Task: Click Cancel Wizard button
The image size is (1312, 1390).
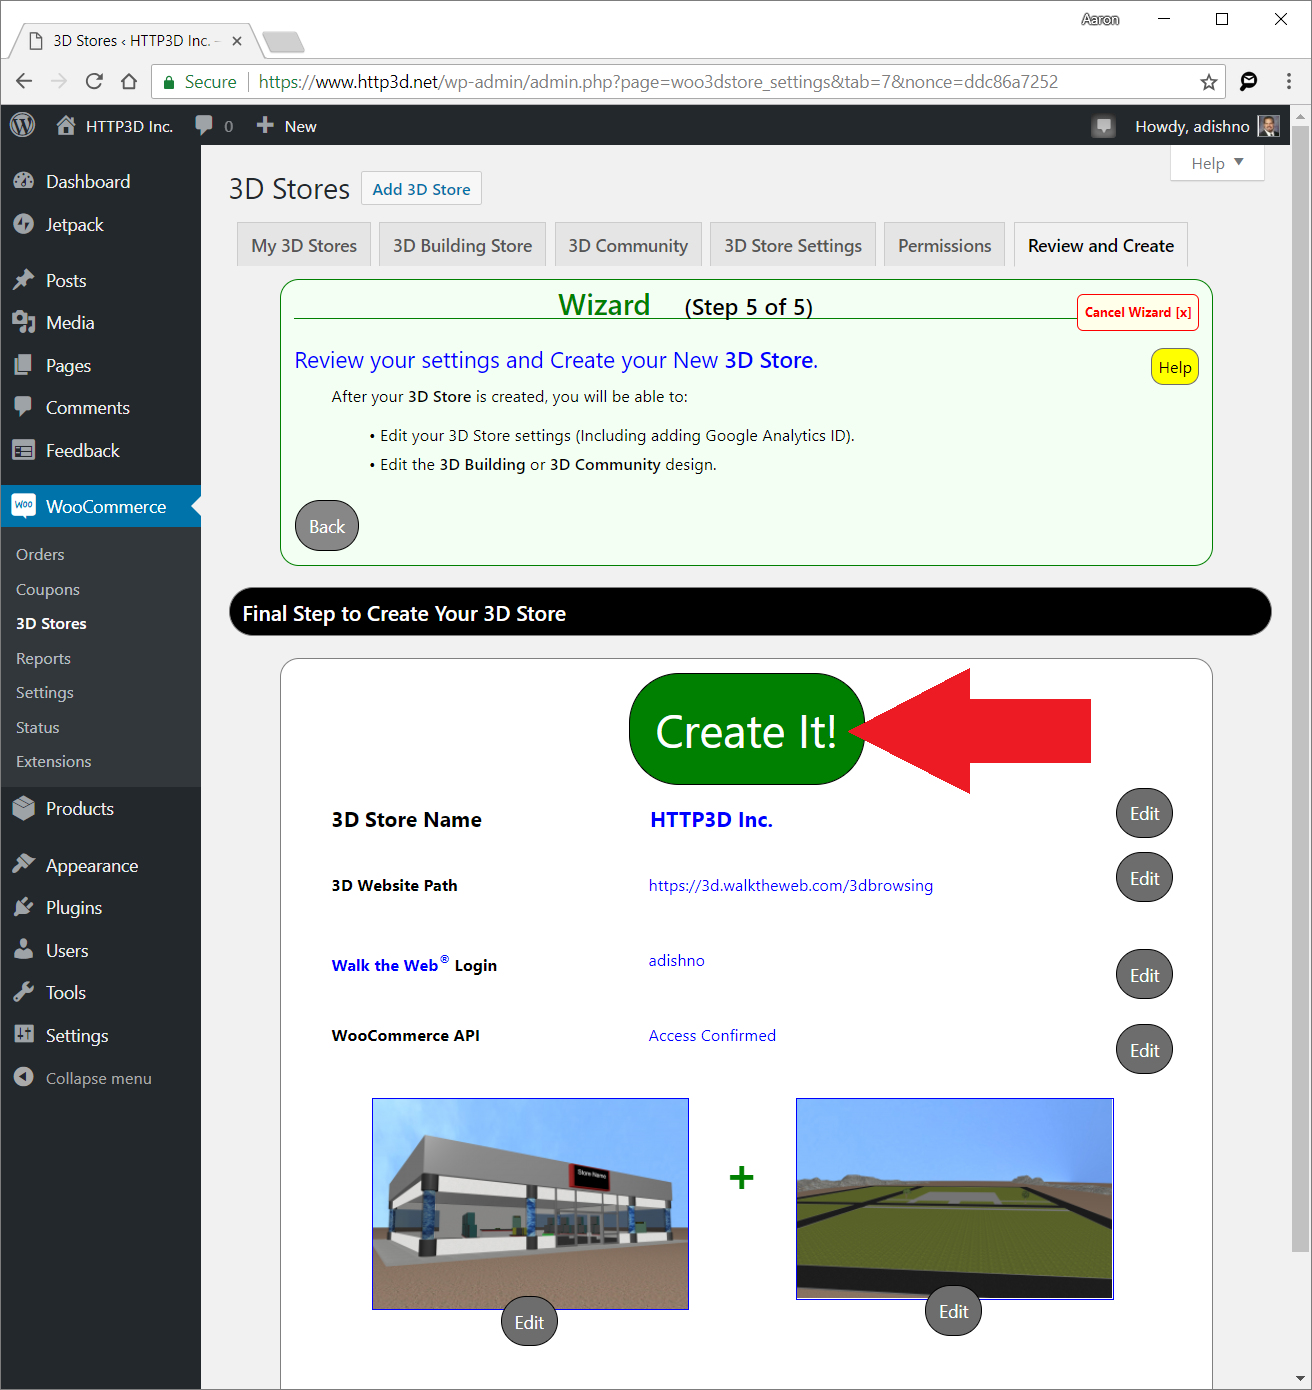Action: [1137, 312]
